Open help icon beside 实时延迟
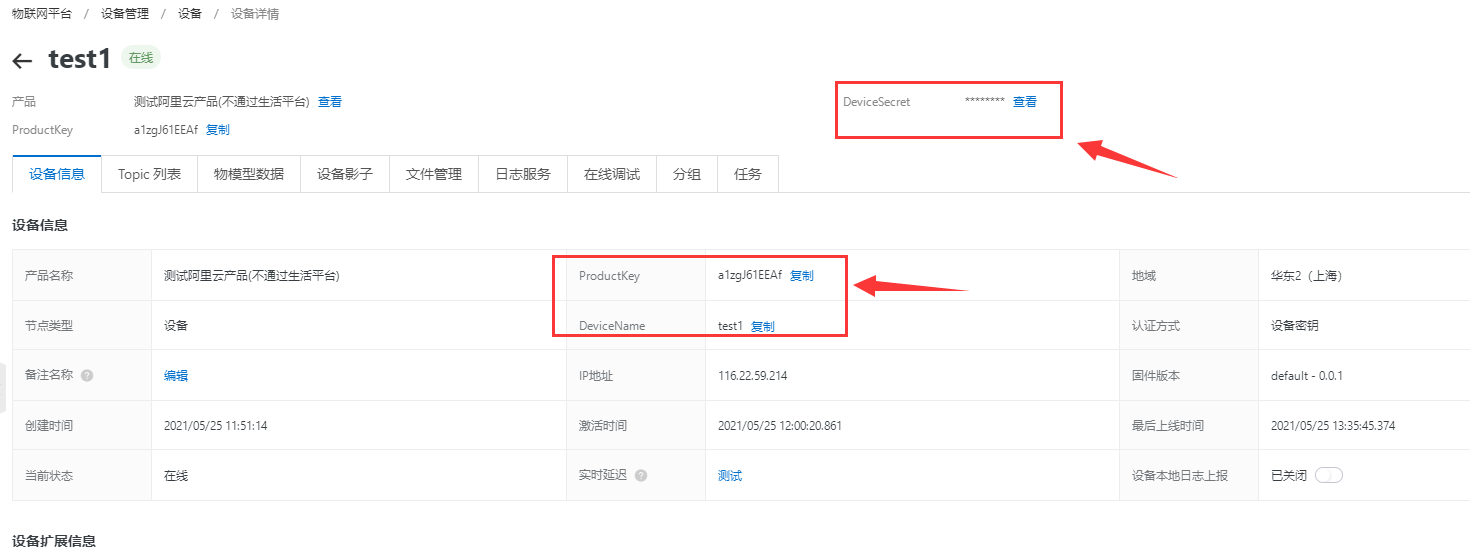 pyautogui.click(x=641, y=476)
